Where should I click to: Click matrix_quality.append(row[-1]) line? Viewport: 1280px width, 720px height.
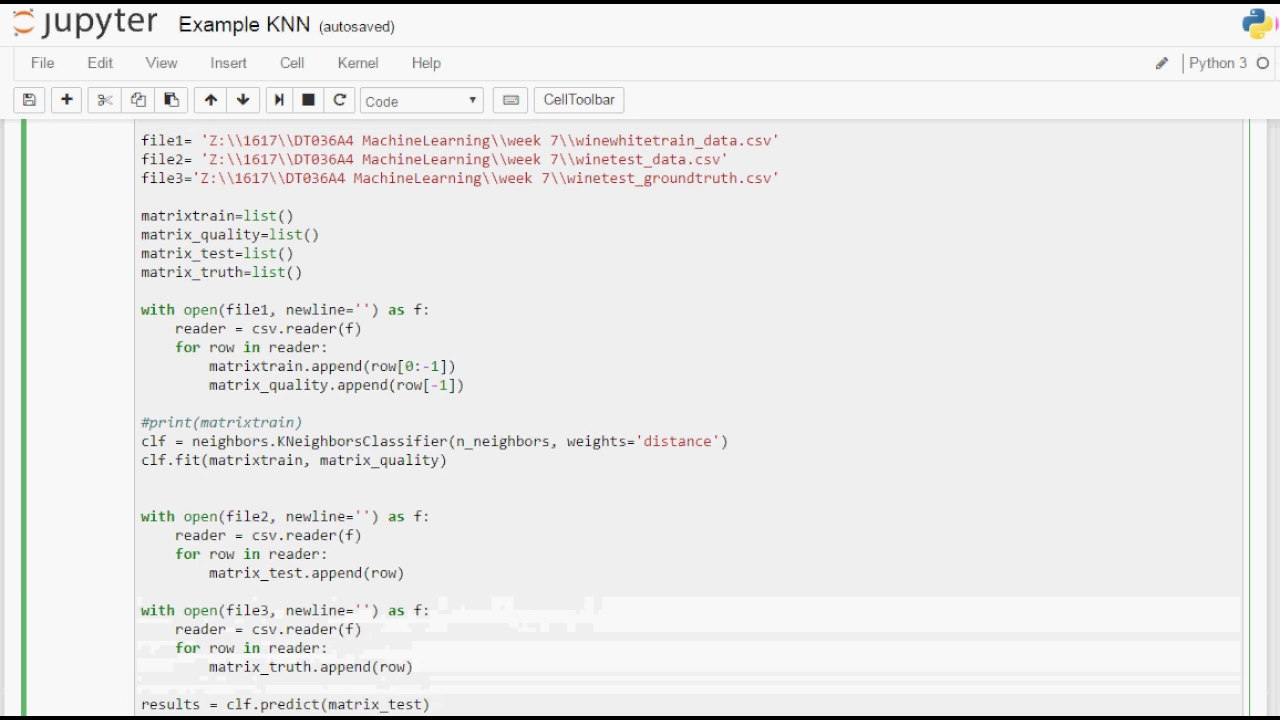(336, 386)
